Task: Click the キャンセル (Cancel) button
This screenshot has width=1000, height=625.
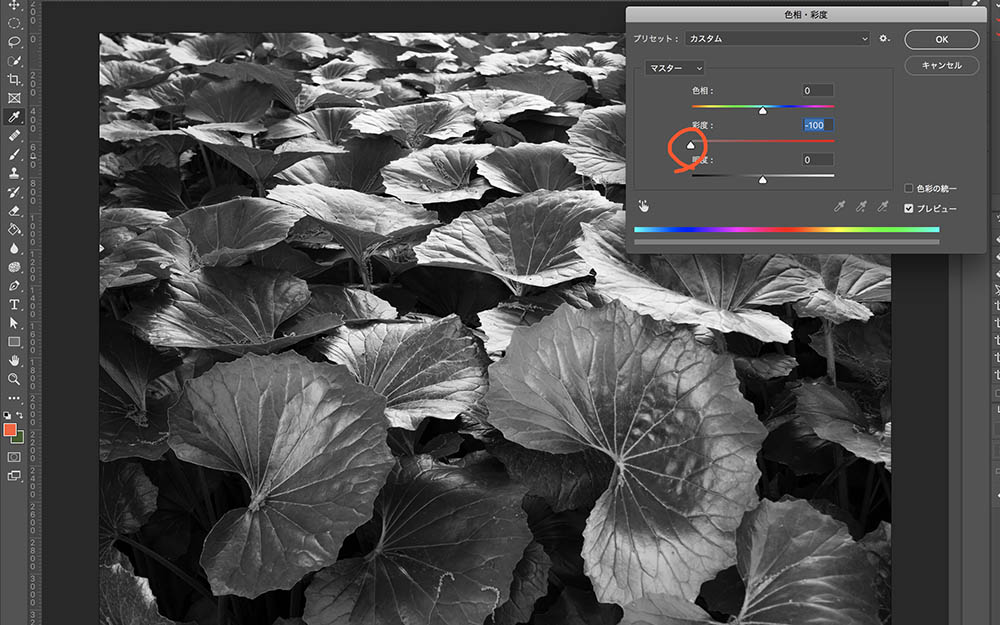Action: click(941, 65)
